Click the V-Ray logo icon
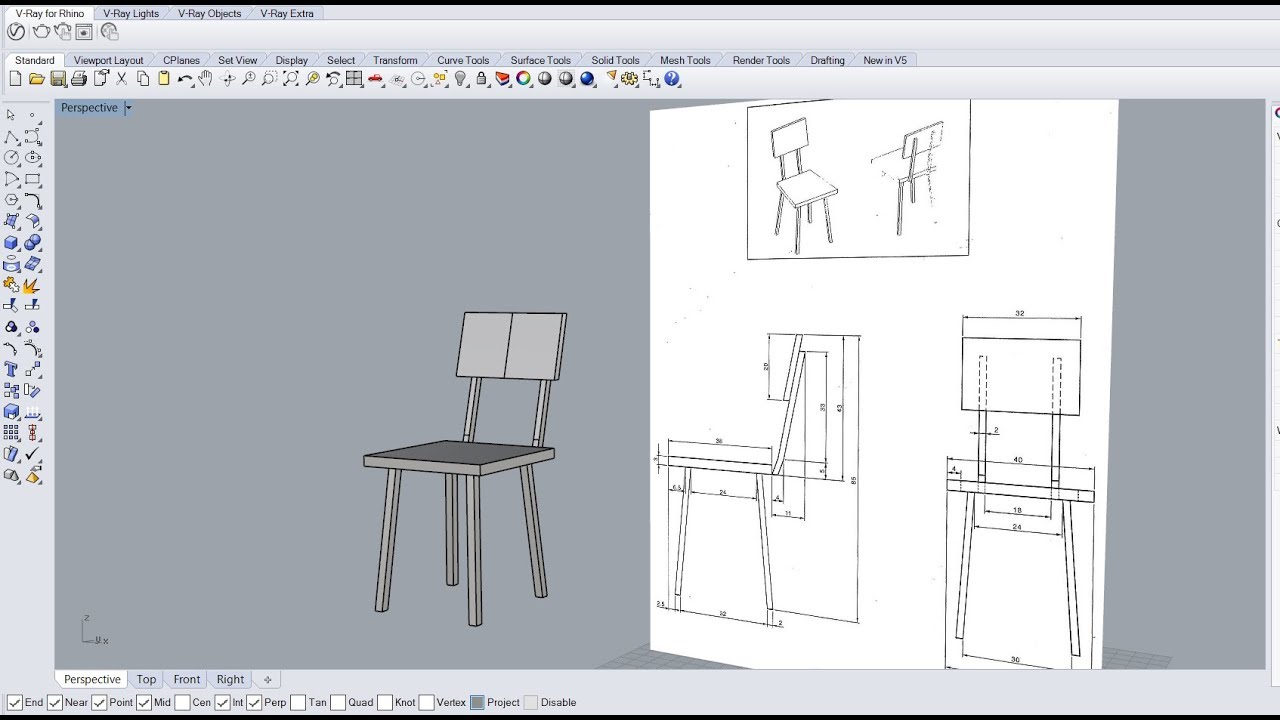This screenshot has height=720, width=1280. (16, 32)
